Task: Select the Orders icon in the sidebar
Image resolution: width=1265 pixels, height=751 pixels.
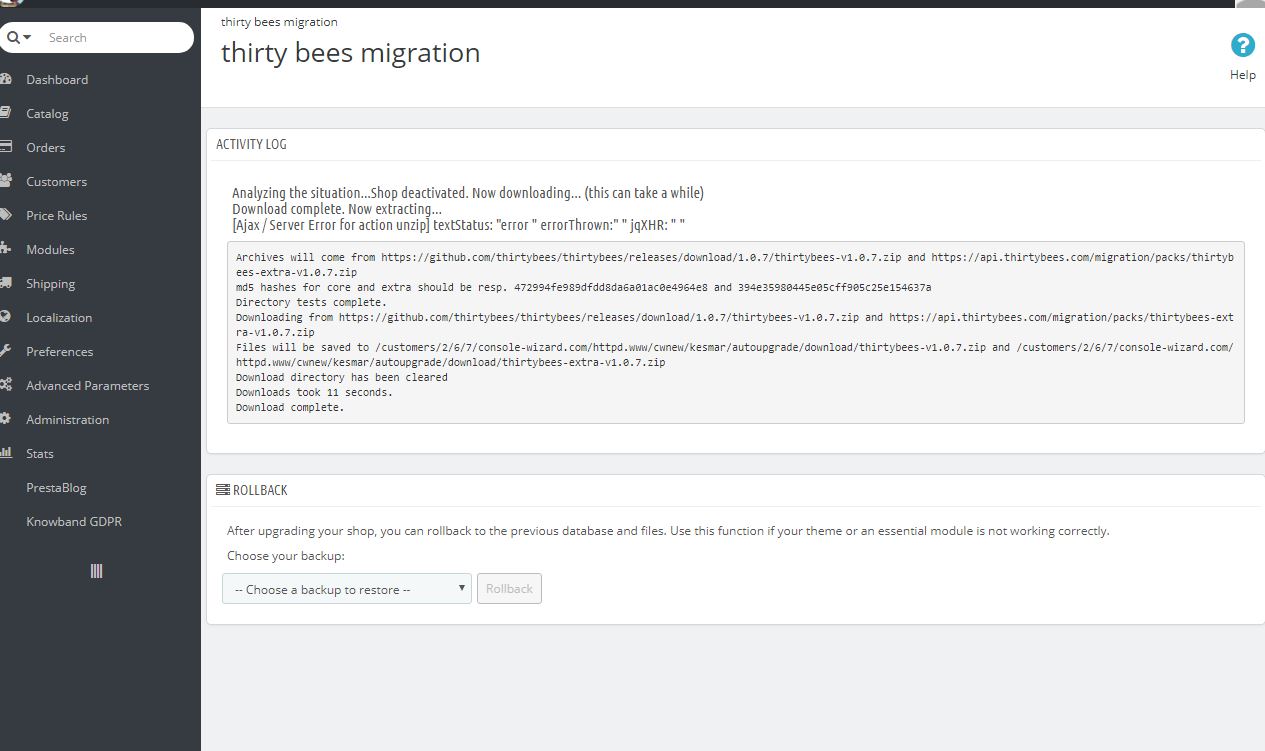Action: [8, 147]
